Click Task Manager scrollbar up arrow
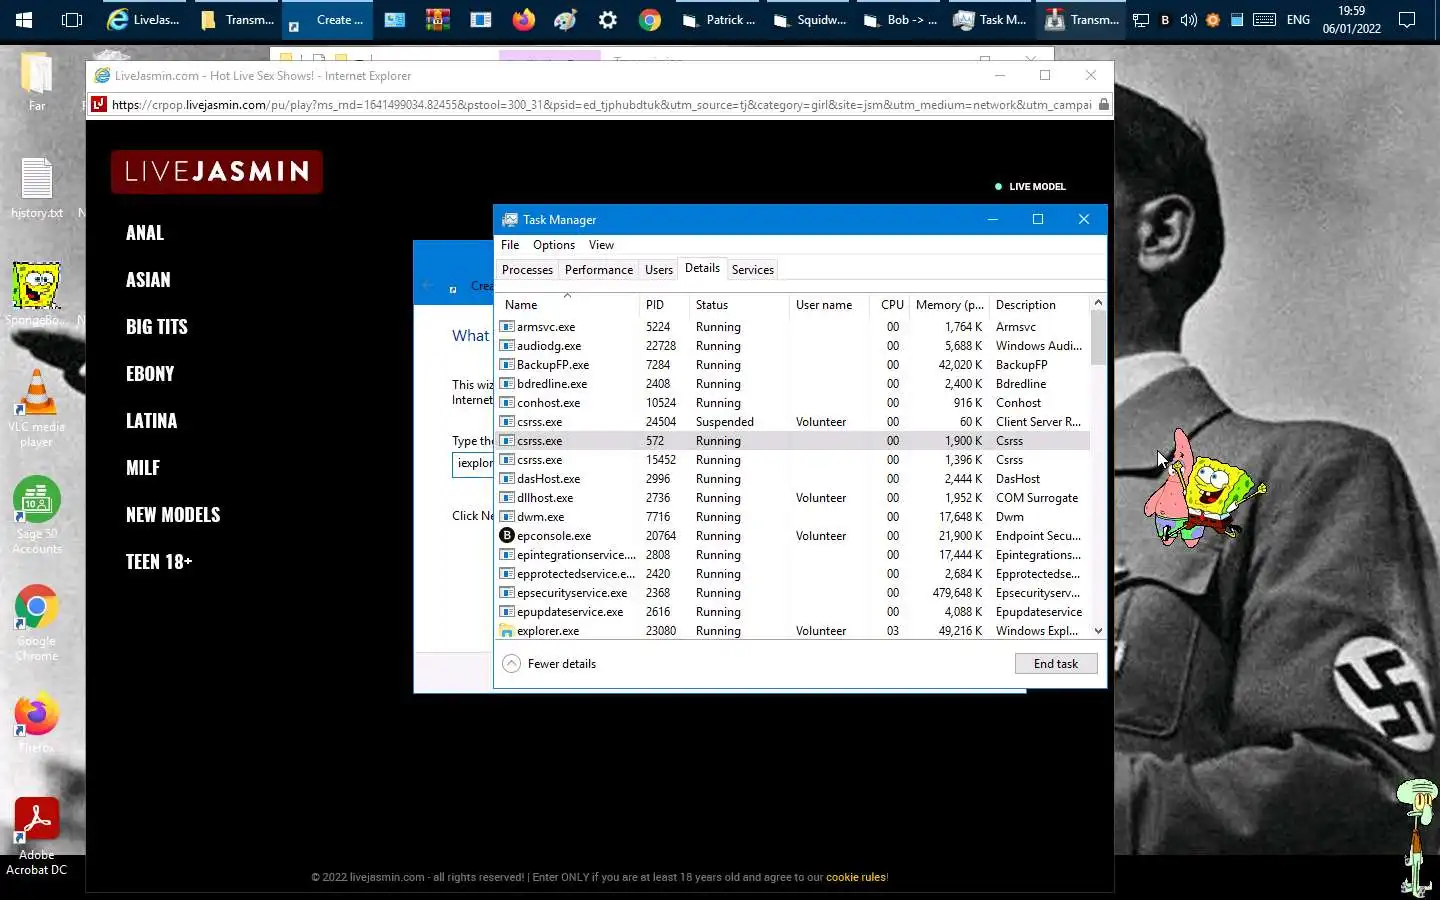This screenshot has height=900, width=1440. 1098,303
